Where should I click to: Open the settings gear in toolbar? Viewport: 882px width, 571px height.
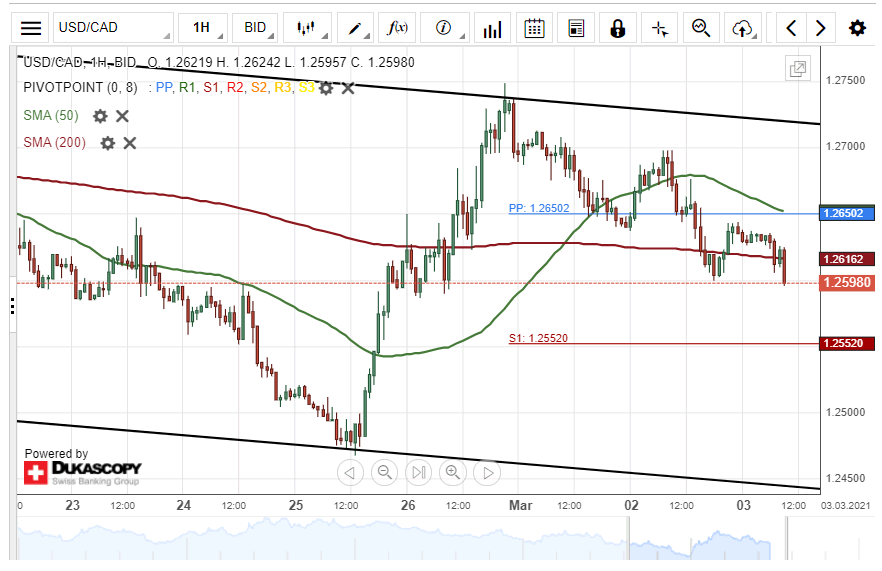coord(857,28)
